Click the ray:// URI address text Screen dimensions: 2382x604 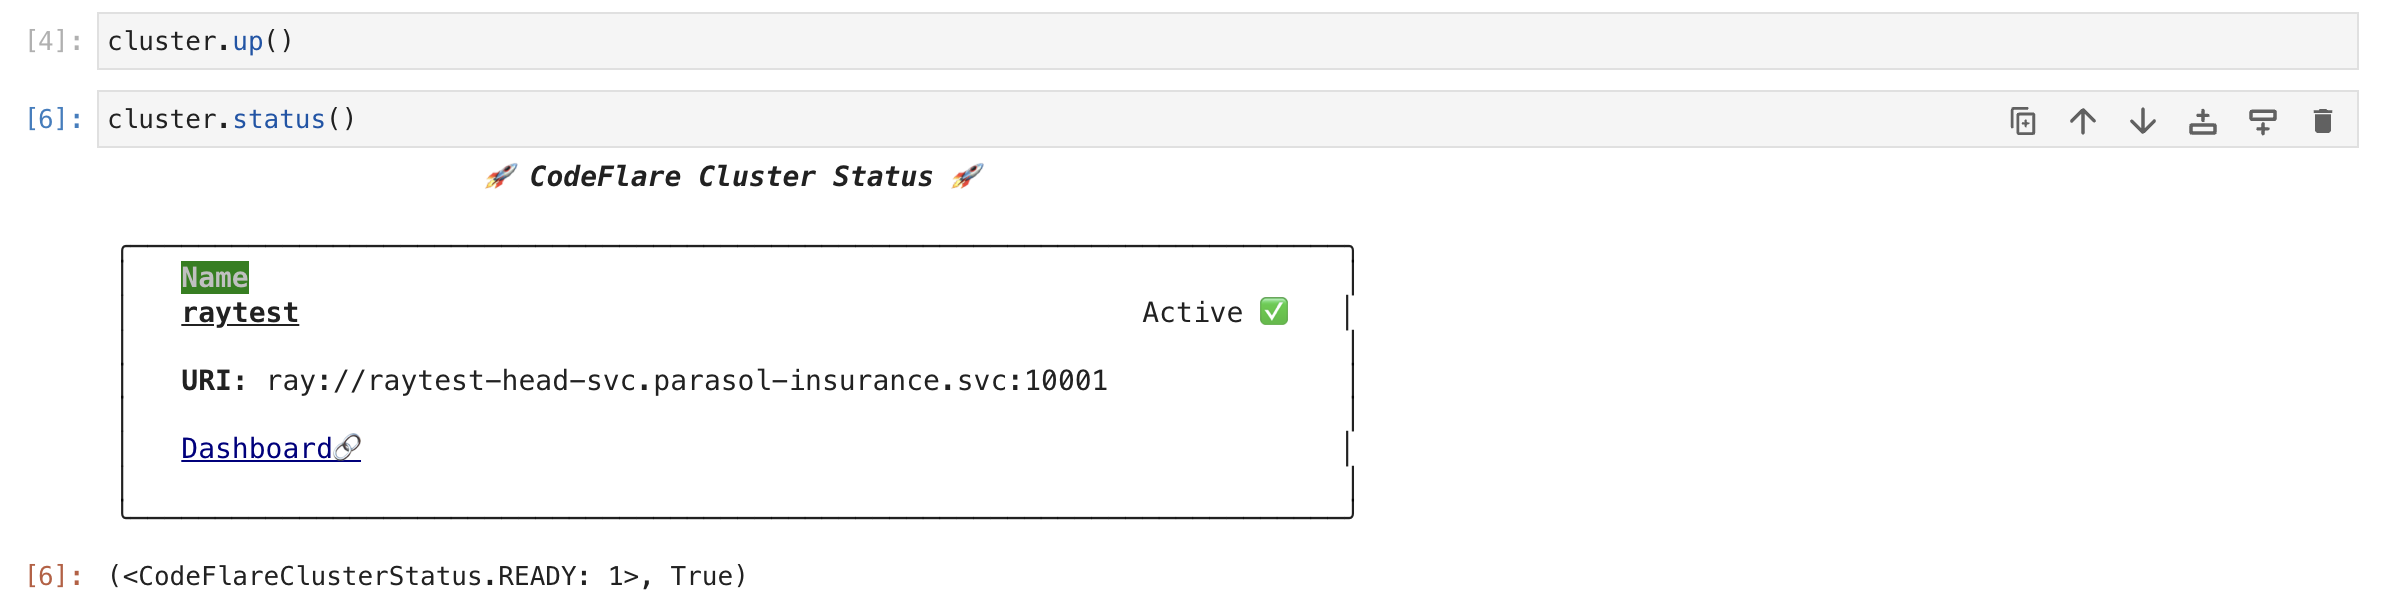(x=687, y=381)
